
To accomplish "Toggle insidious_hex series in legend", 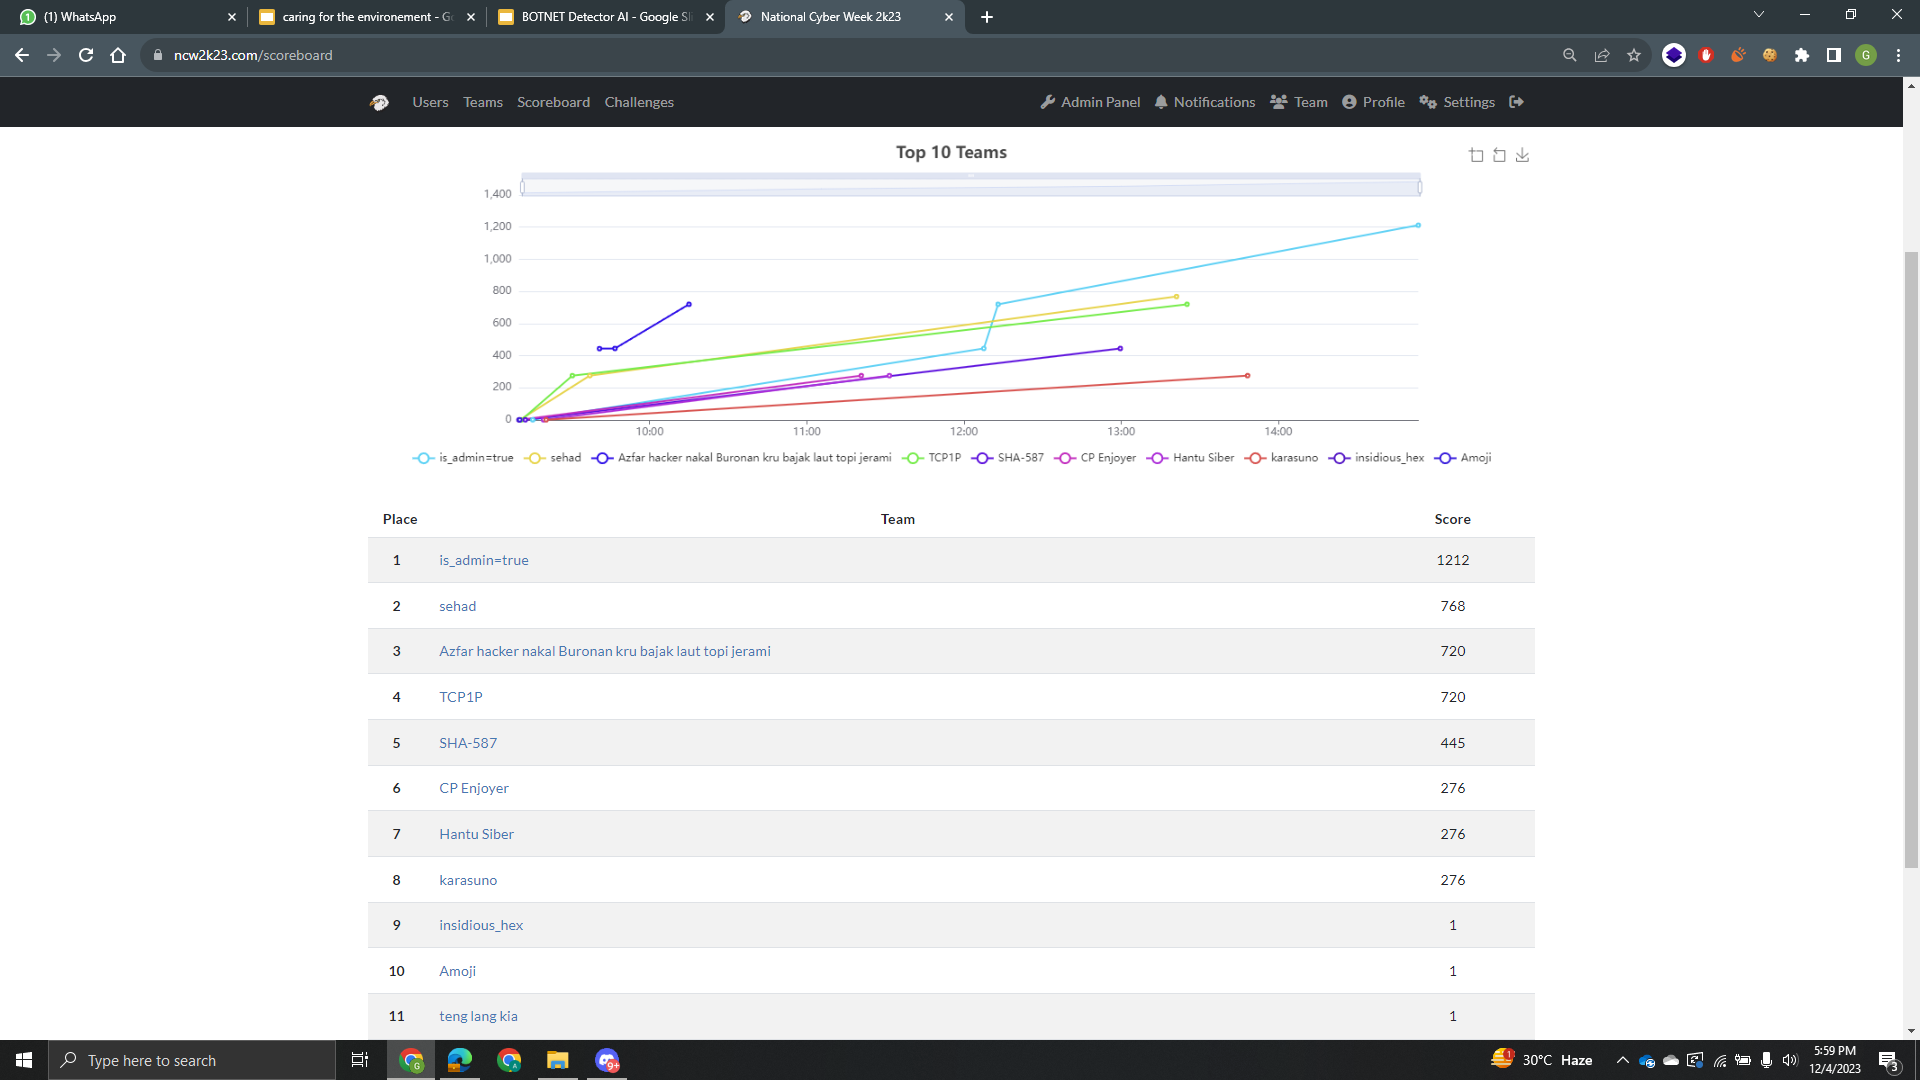I will (1376, 458).
